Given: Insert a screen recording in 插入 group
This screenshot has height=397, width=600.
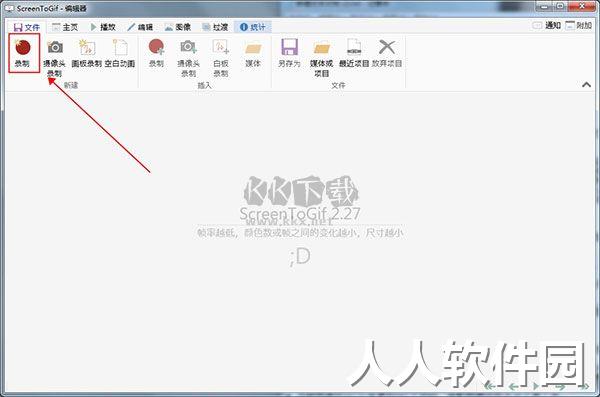Looking at the screenshot, I should click(157, 53).
